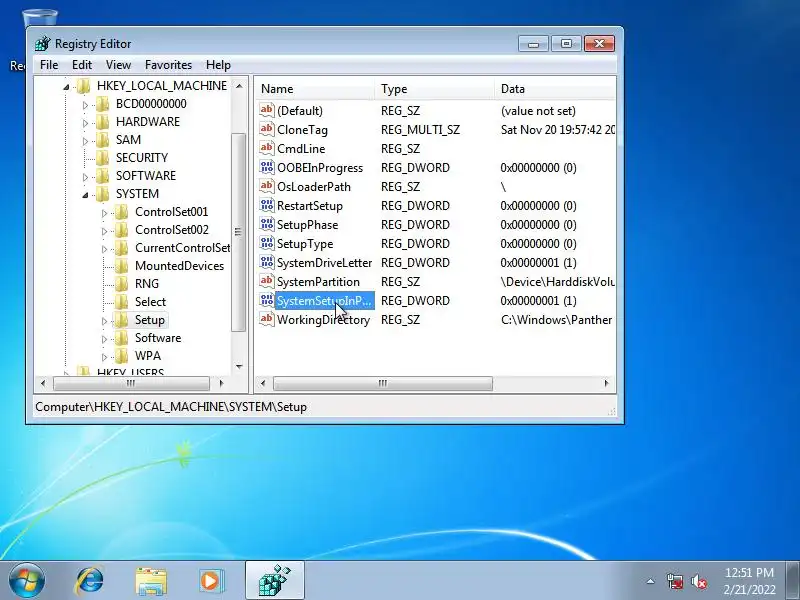Click the OsLoaderPath string icon
This screenshot has height=600, width=800.
coord(267,186)
